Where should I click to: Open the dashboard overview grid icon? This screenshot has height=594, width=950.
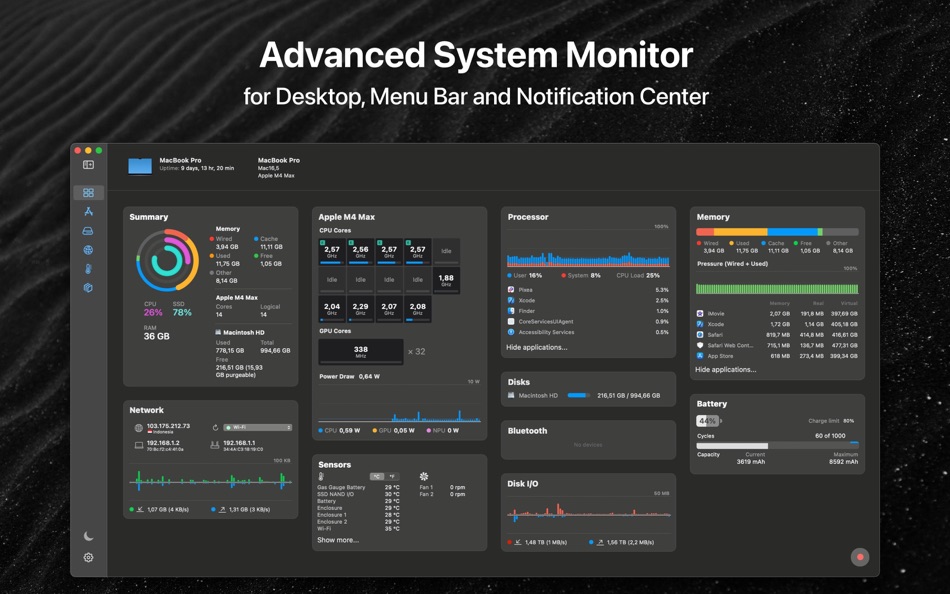(88, 192)
